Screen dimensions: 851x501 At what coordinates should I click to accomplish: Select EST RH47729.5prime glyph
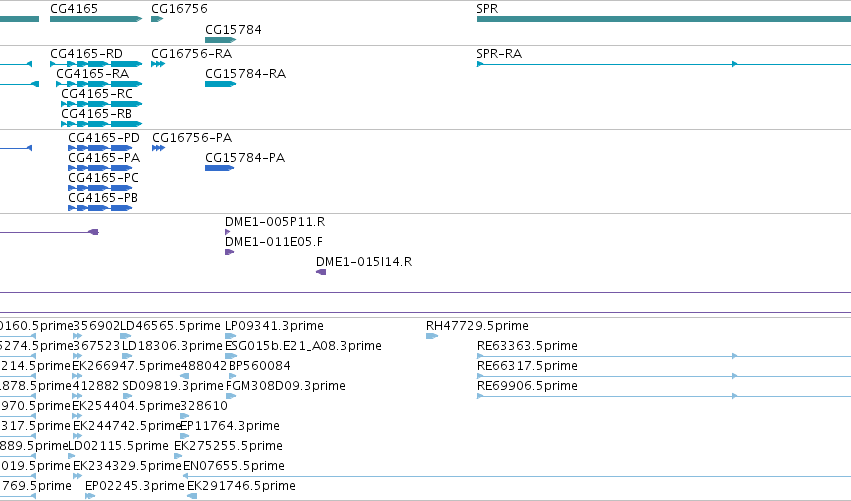pyautogui.click(x=431, y=337)
